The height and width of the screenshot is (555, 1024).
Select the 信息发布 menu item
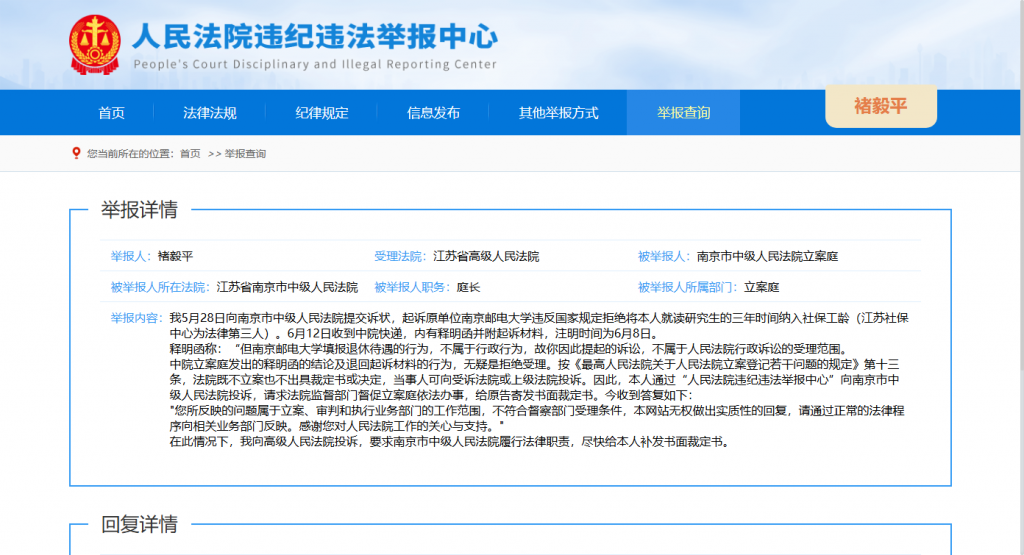tap(433, 113)
